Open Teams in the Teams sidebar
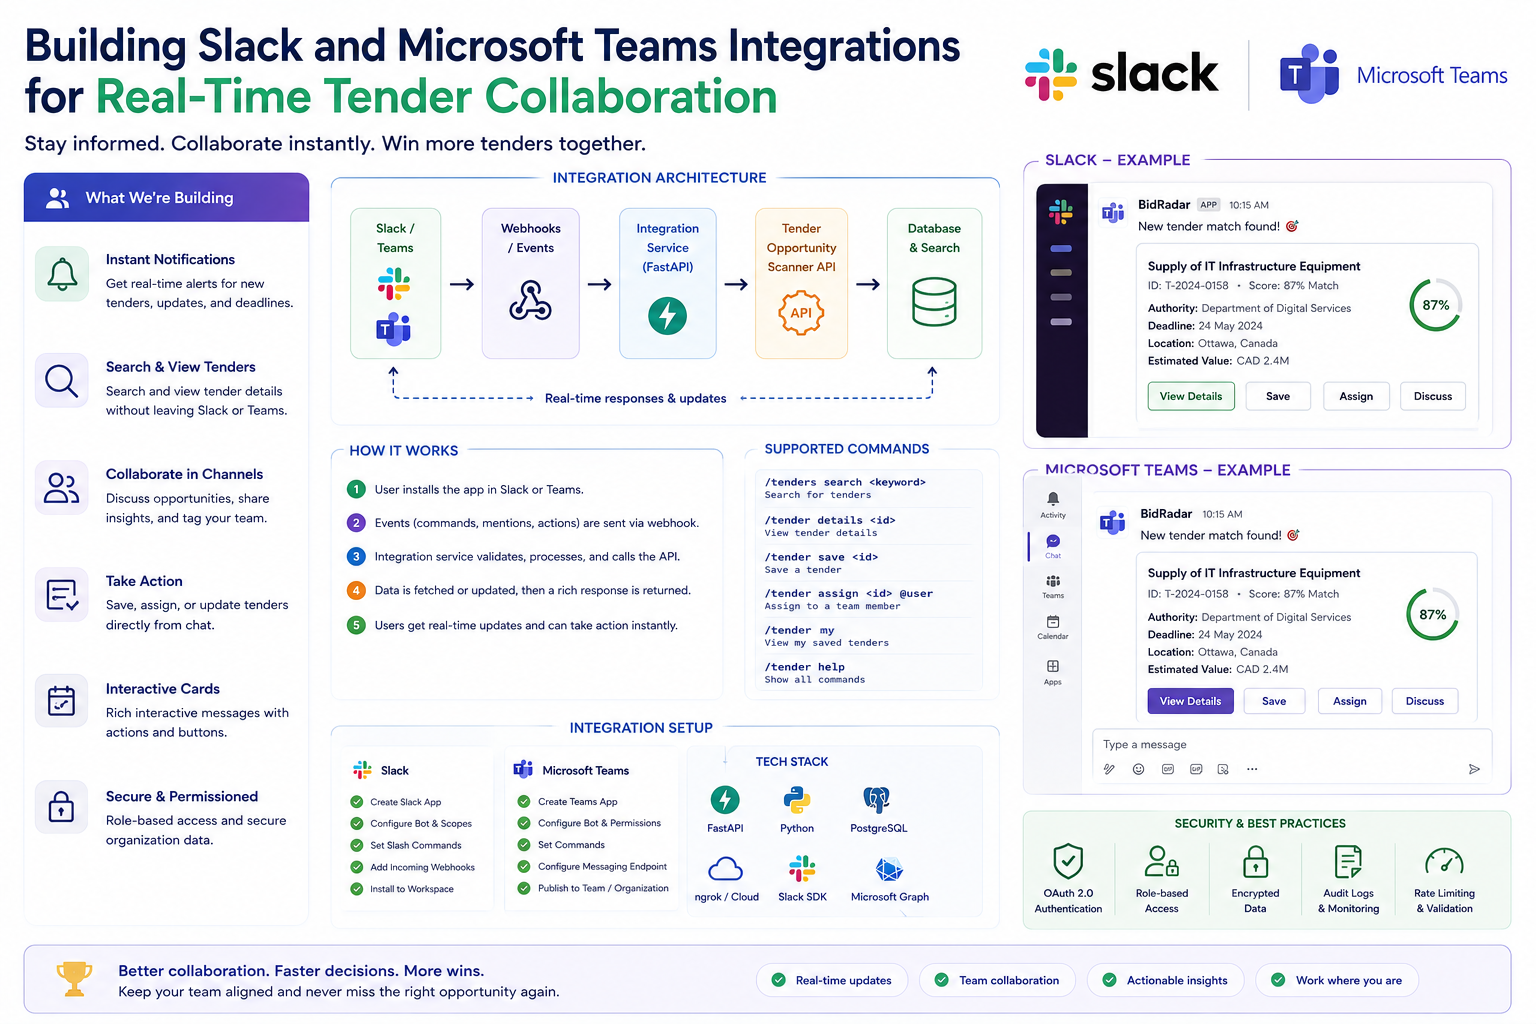The height and width of the screenshot is (1024, 1536). click(x=1053, y=586)
